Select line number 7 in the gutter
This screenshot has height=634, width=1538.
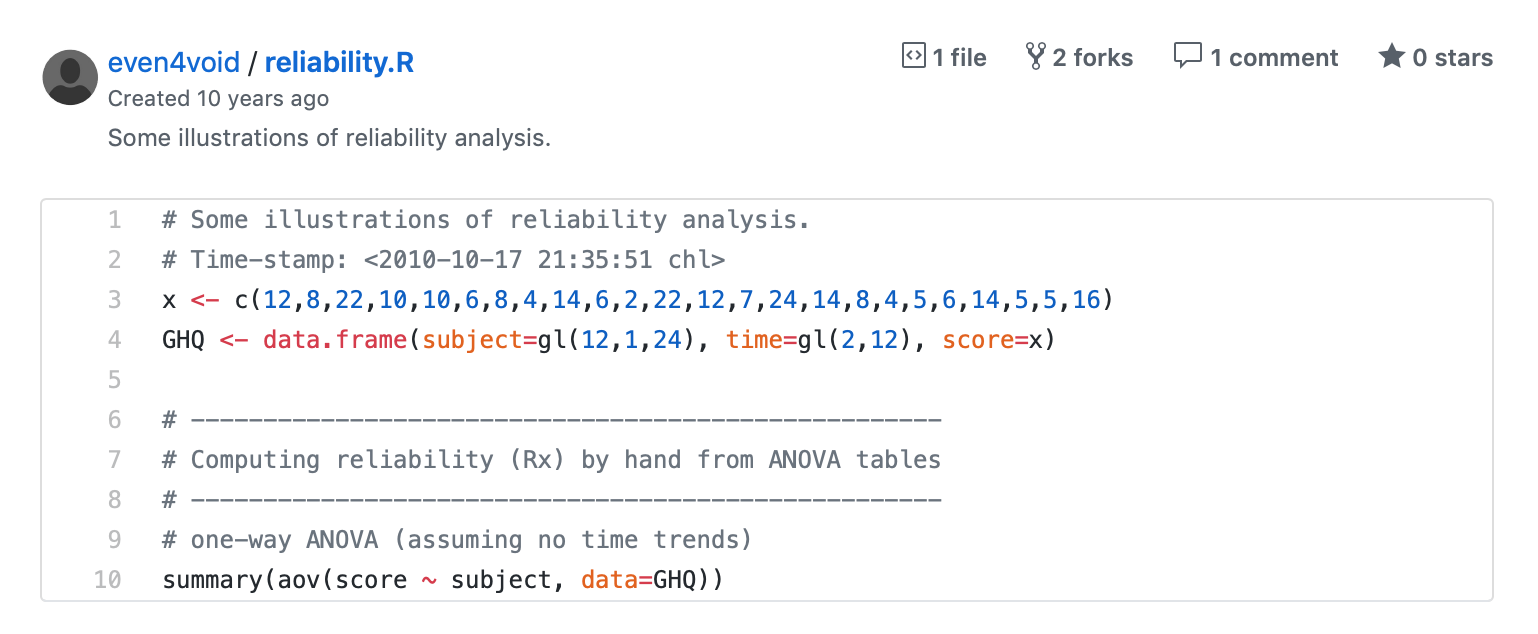pos(114,460)
